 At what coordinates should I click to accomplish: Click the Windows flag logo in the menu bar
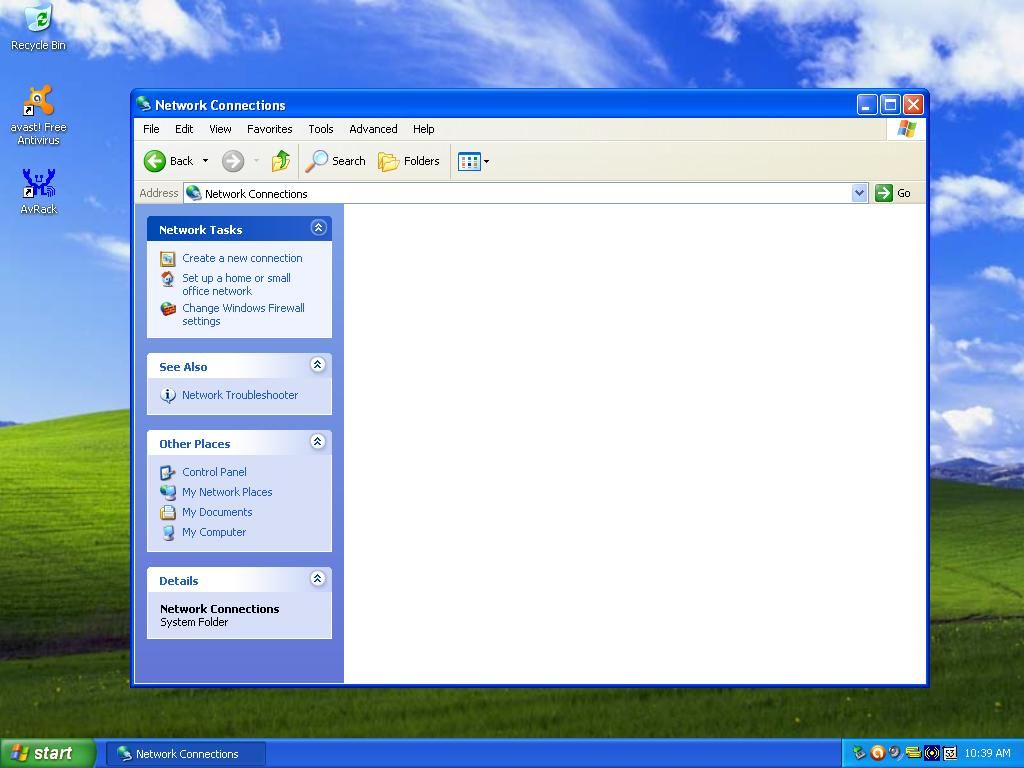906,129
